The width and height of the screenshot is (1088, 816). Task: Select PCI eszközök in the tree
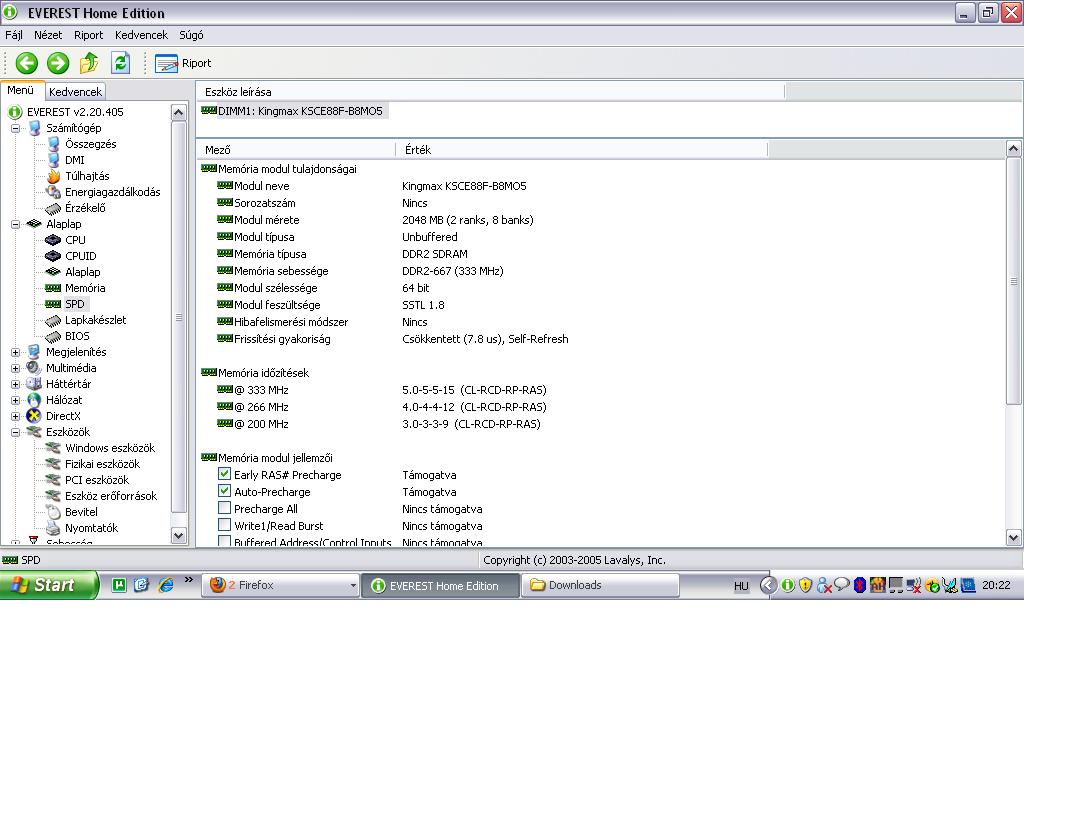tap(96, 480)
